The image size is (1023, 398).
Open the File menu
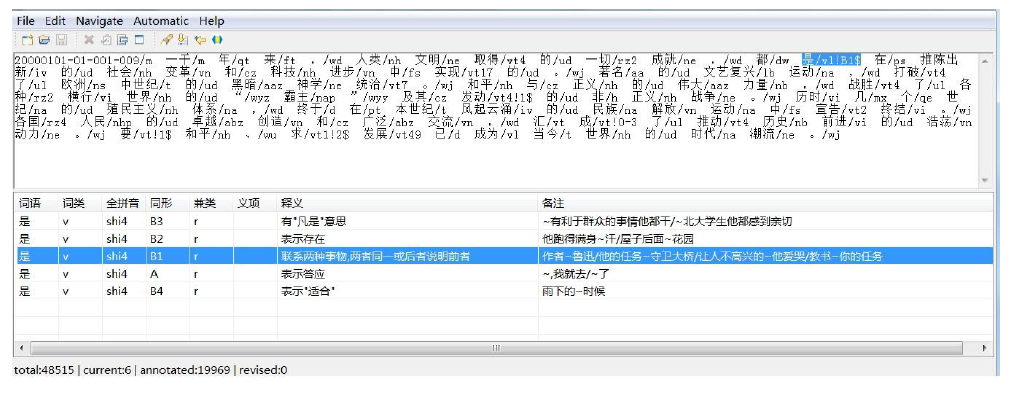tap(25, 21)
